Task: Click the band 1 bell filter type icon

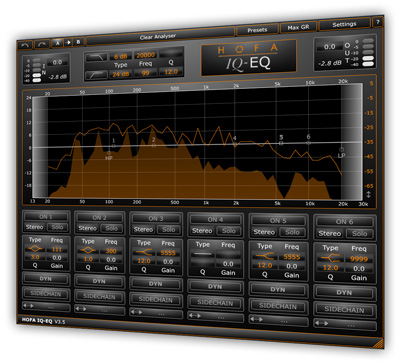Action: click(35, 249)
